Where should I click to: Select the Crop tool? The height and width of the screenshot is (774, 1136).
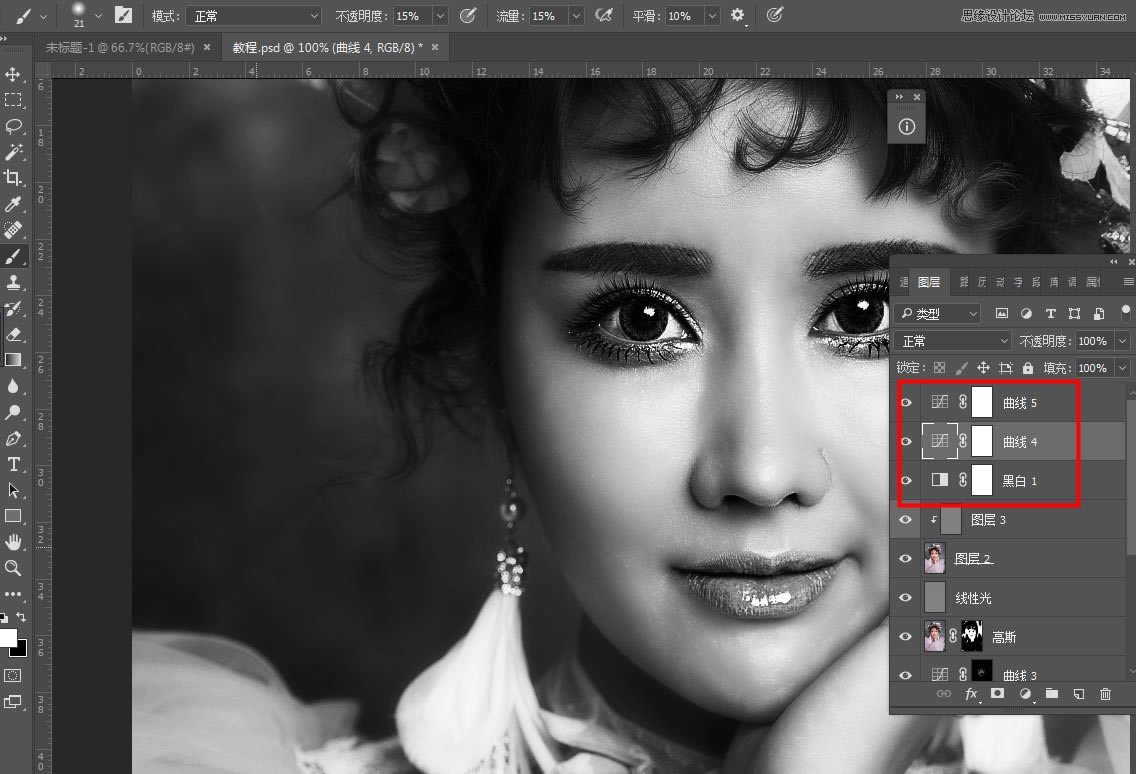(13, 178)
